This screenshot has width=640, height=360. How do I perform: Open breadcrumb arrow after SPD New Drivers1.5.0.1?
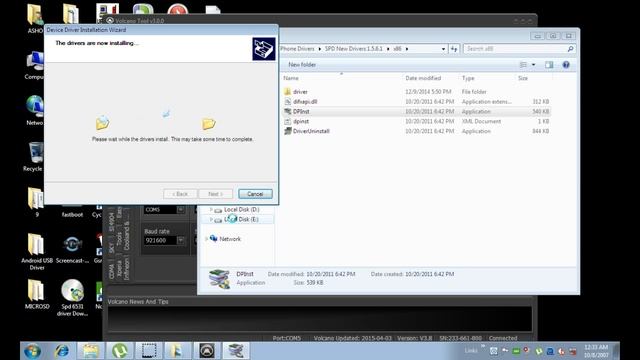click(388, 49)
